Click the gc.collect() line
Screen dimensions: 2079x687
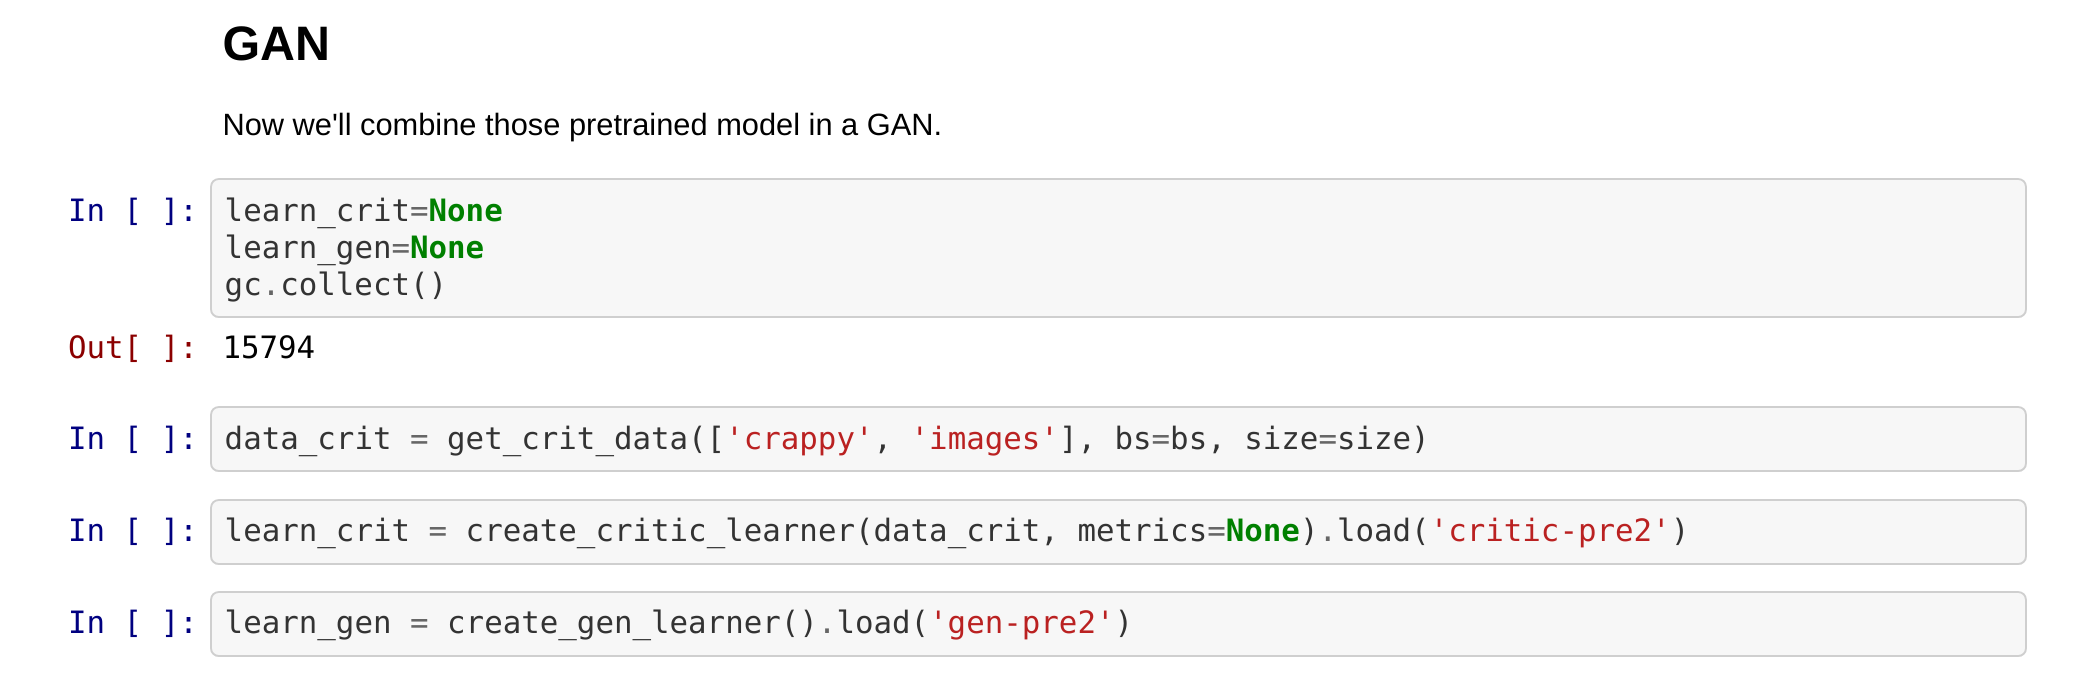335,285
